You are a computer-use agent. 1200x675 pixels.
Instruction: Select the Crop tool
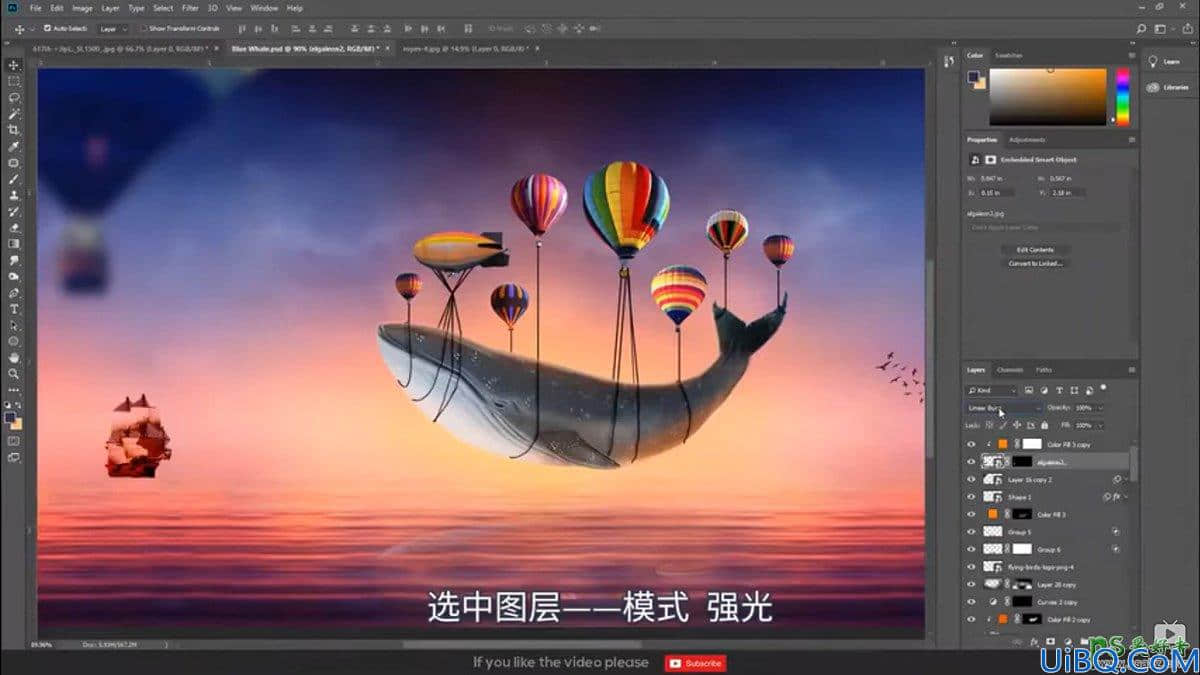tap(14, 130)
